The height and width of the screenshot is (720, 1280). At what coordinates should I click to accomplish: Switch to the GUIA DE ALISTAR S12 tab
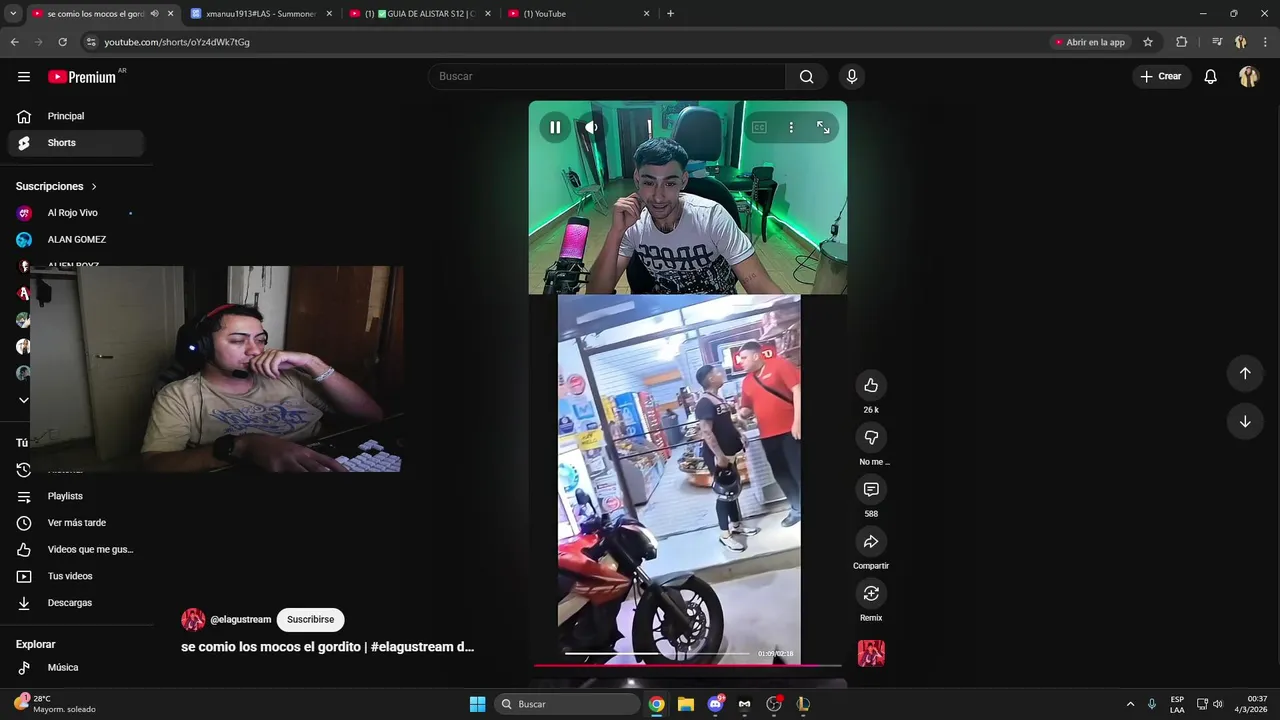(420, 14)
